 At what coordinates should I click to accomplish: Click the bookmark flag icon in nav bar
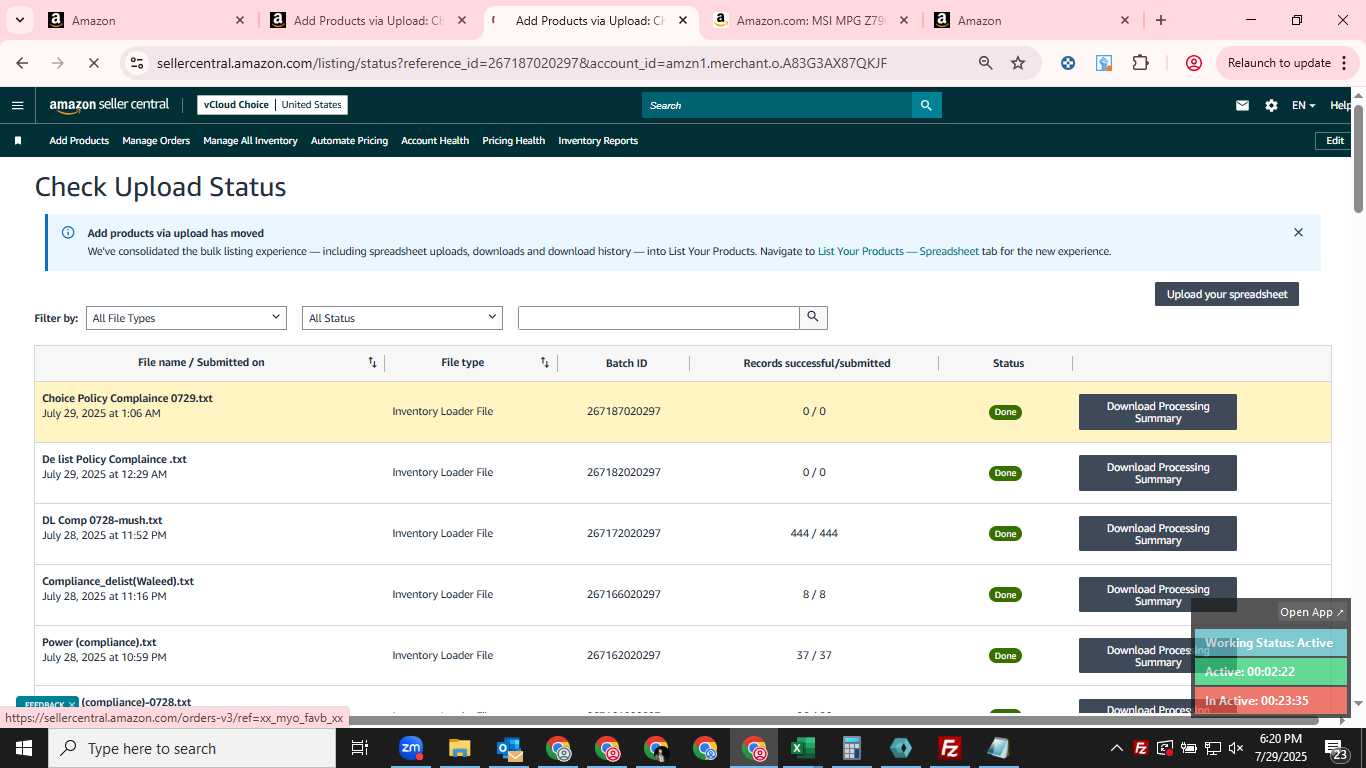tap(17, 141)
